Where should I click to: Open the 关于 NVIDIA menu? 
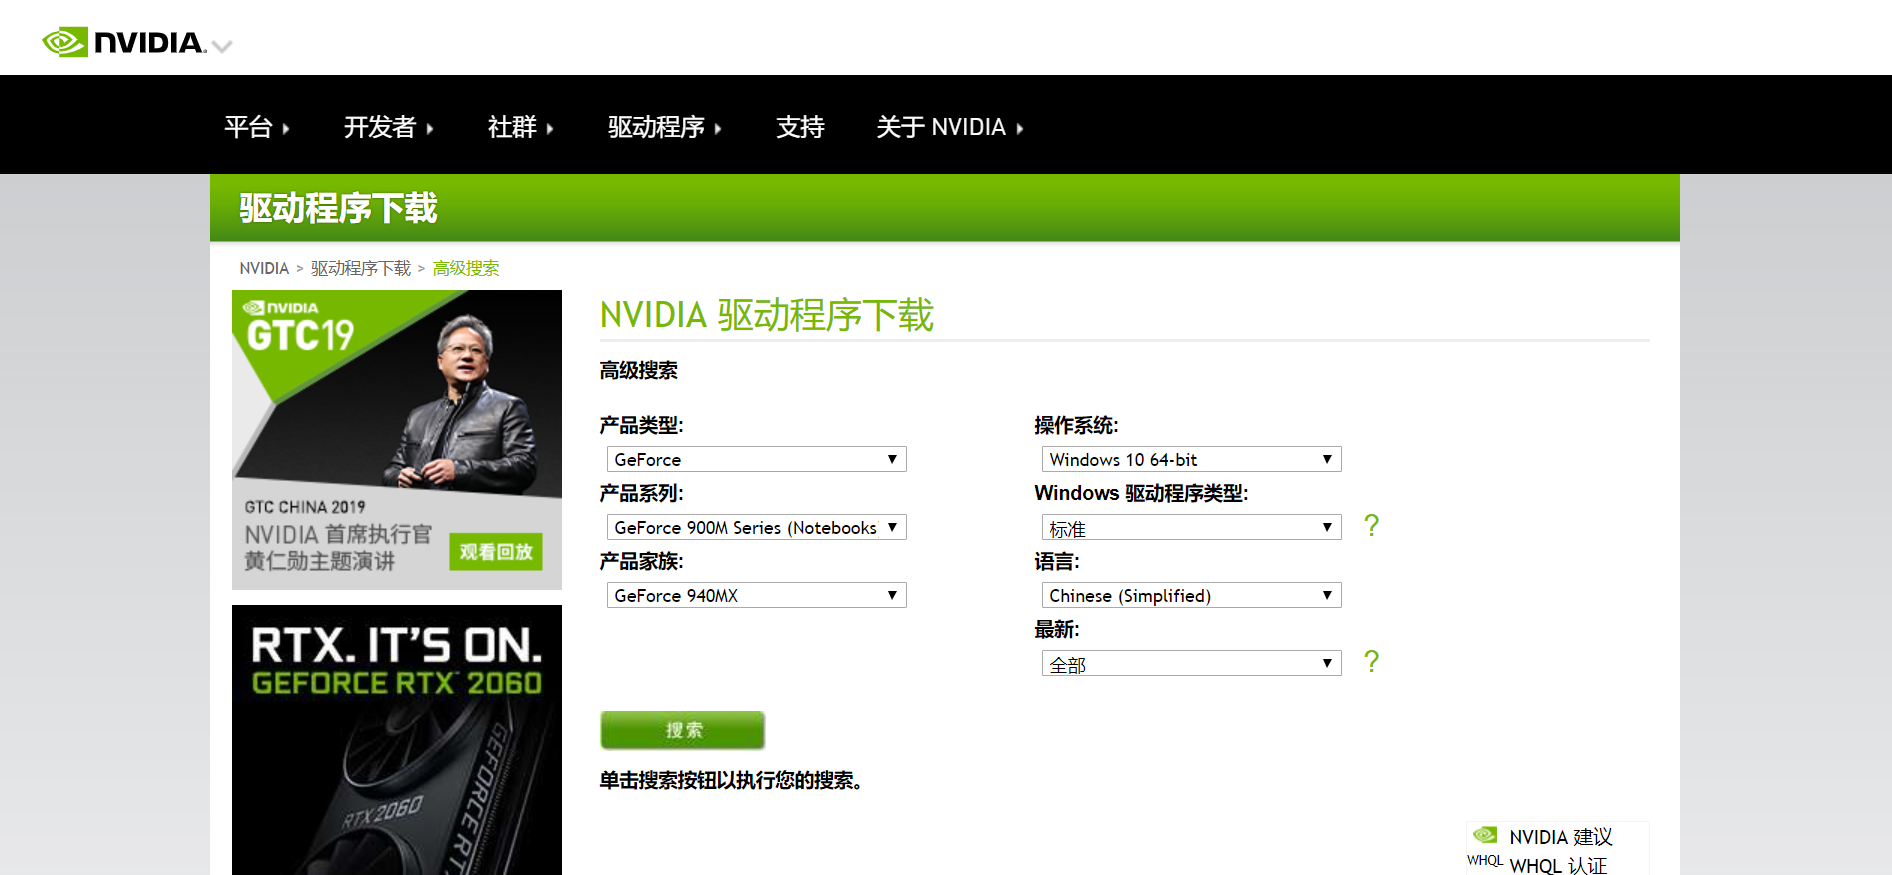[950, 127]
